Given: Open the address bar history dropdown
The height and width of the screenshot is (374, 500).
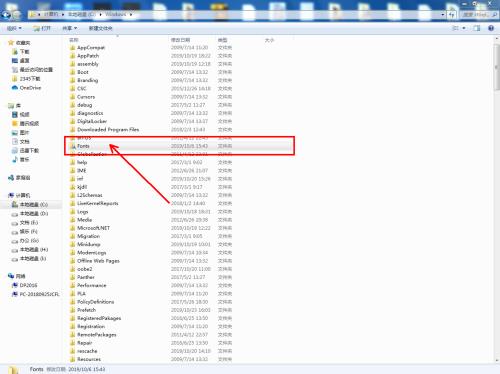Looking at the screenshot, I should (443, 15).
